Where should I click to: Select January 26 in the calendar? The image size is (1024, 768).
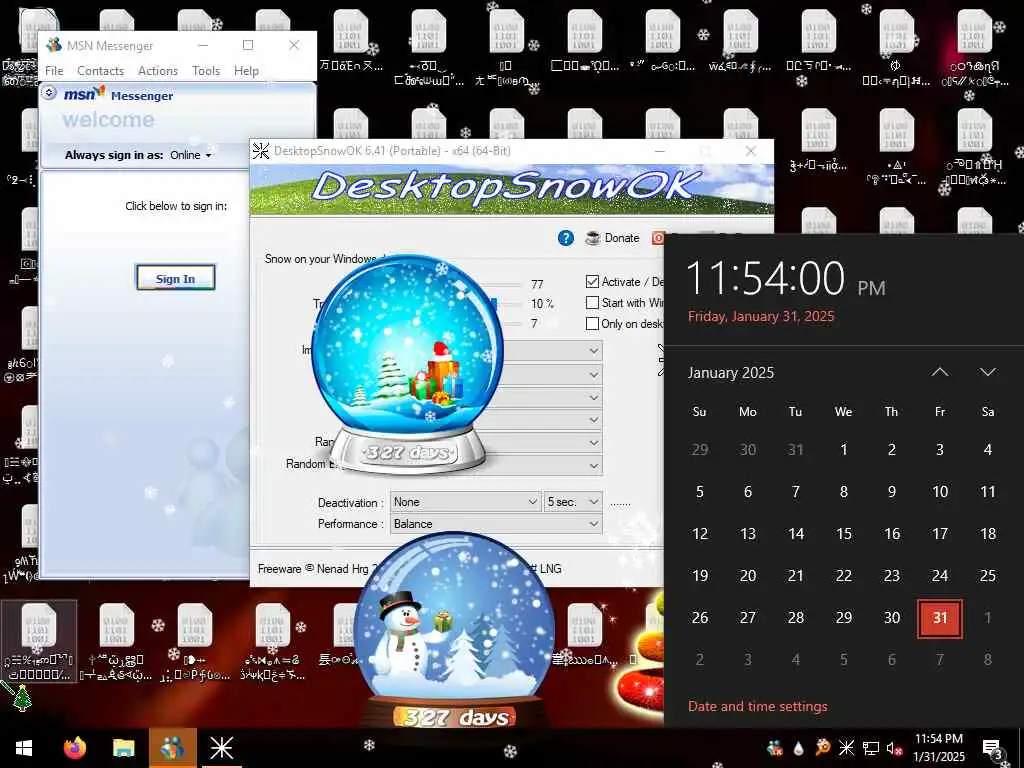point(699,618)
